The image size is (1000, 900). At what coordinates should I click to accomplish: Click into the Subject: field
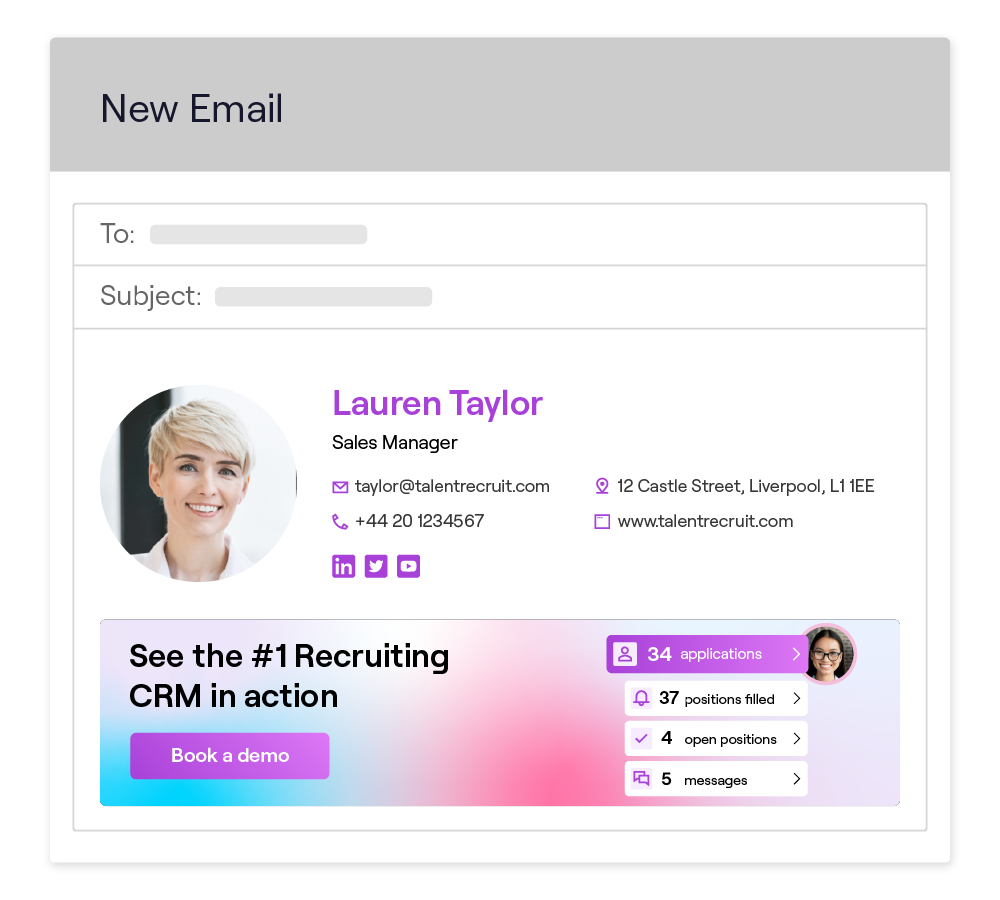click(500, 297)
